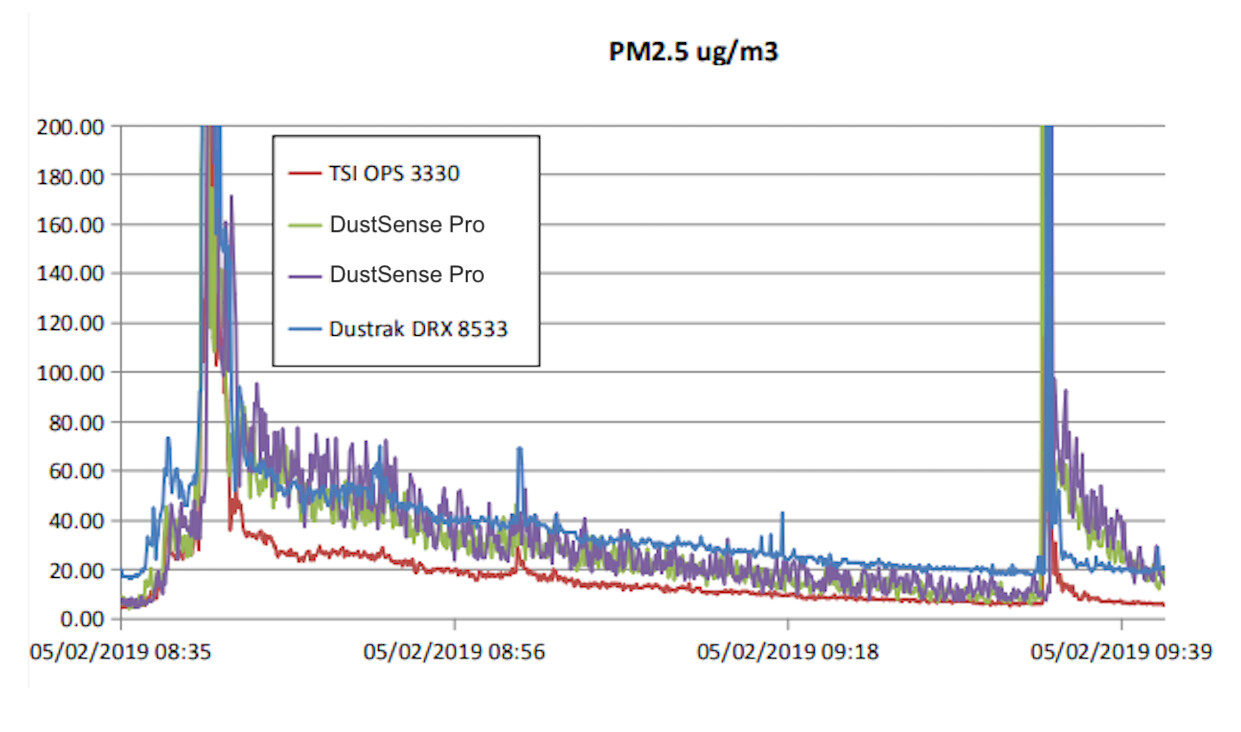
Task: Click the PM2.5 ug/m3 chart title
Action: click(693, 53)
